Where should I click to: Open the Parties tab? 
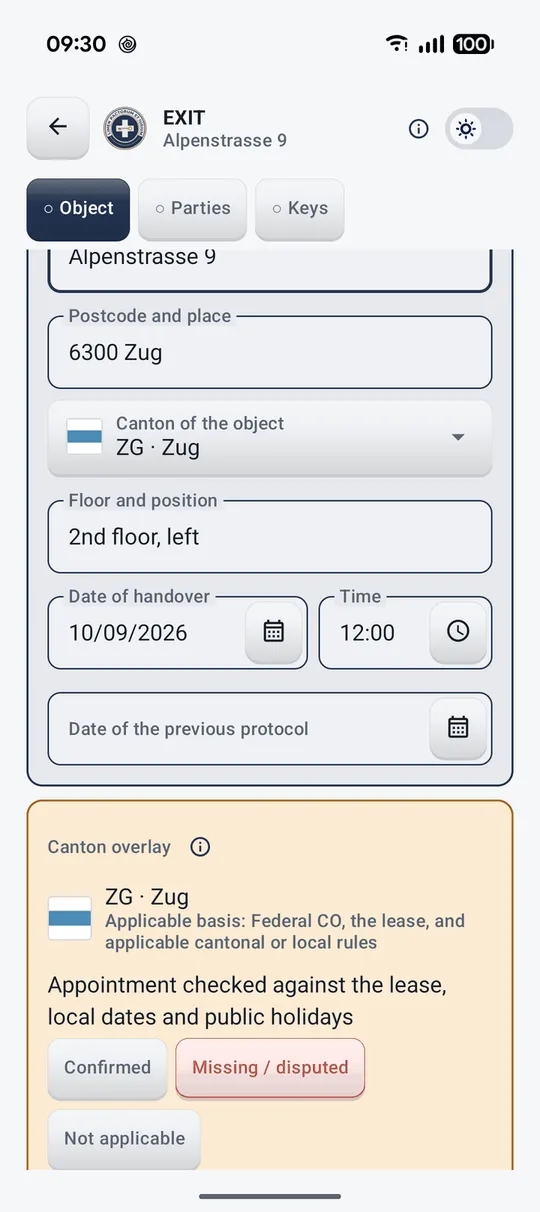(192, 209)
